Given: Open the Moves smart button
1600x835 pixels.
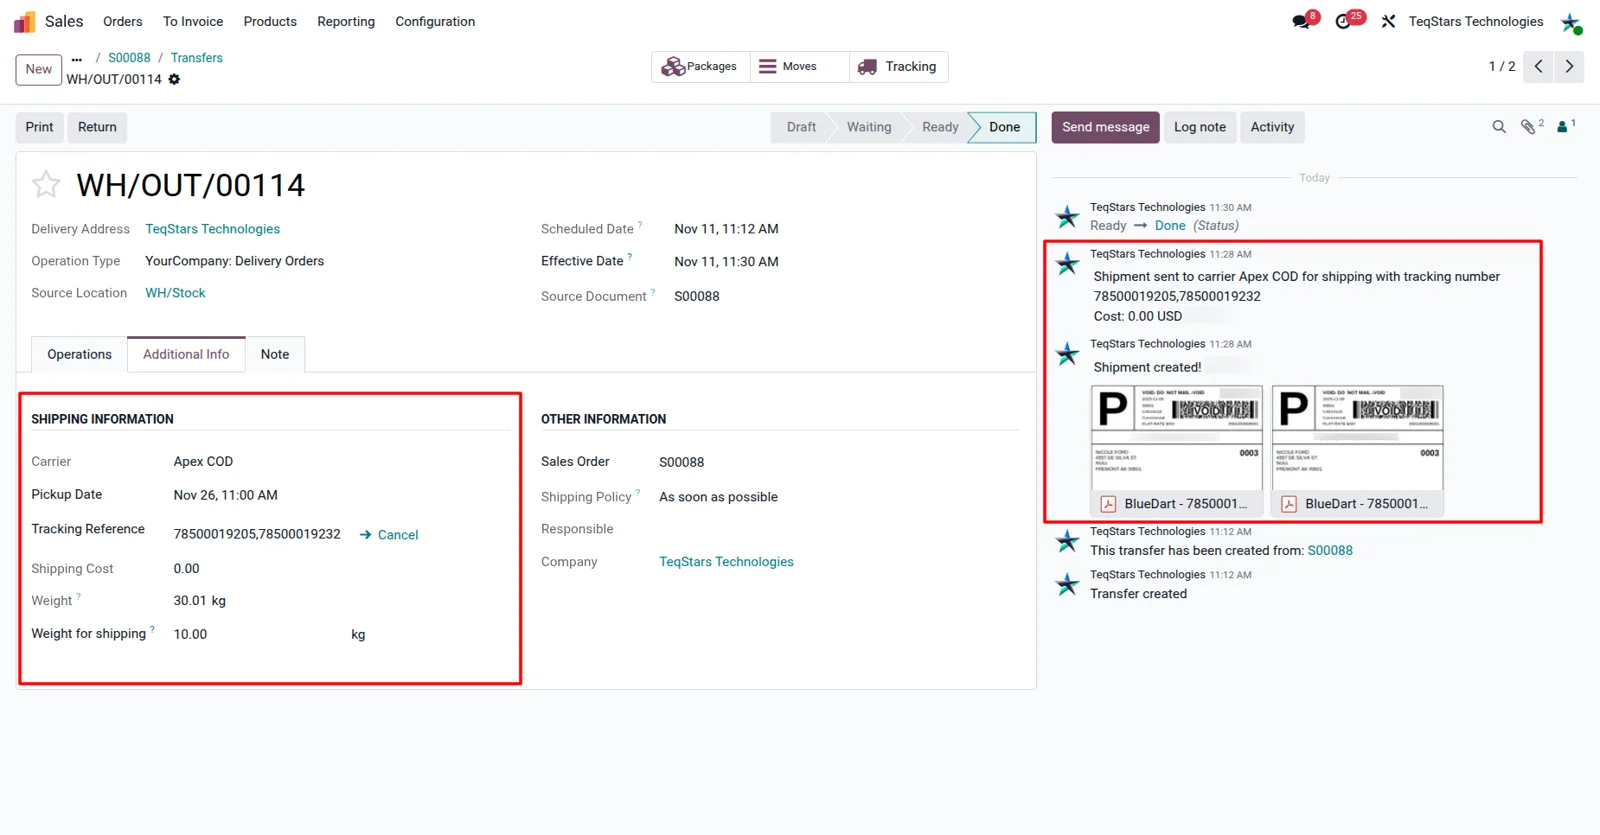Looking at the screenshot, I should (x=799, y=66).
